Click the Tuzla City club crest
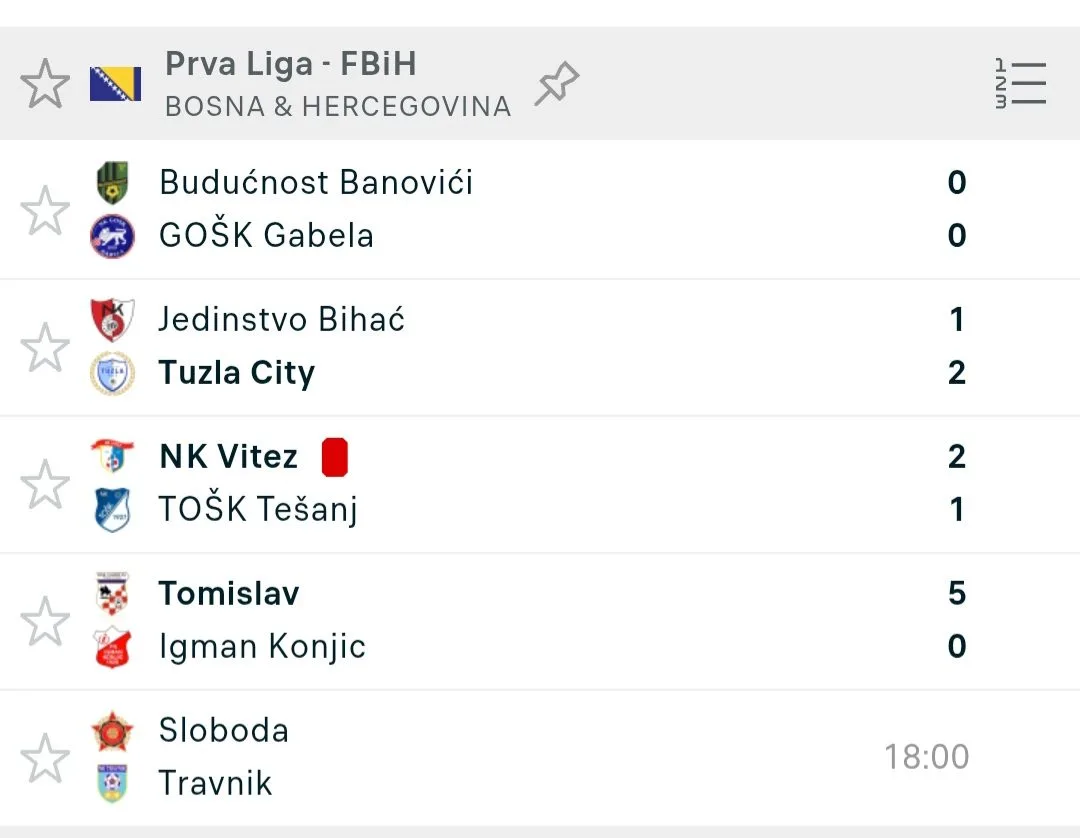Screen dimensions: 1080x838 (x=112, y=374)
